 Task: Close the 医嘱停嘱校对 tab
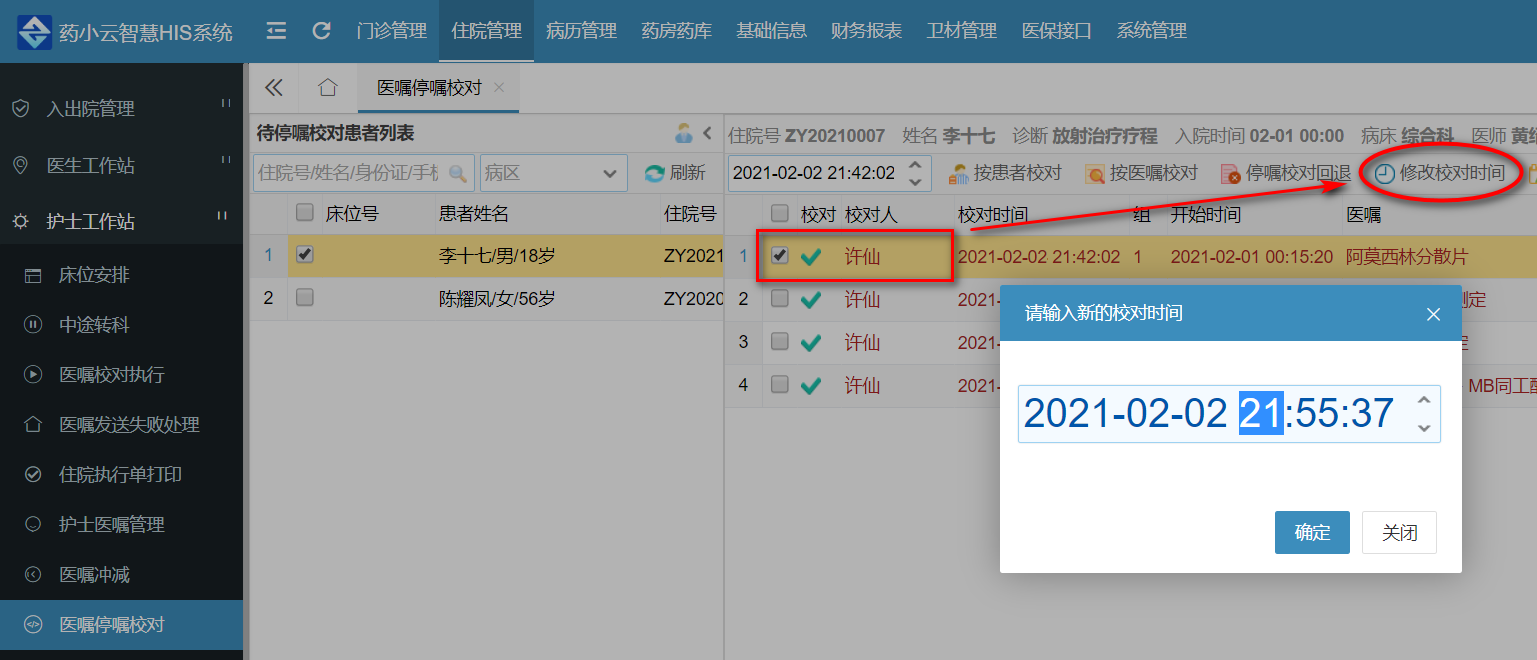coord(499,88)
